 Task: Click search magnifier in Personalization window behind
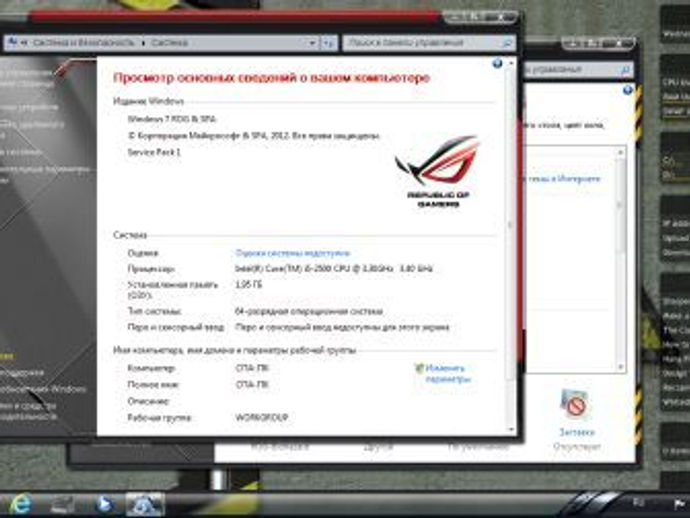[625, 70]
